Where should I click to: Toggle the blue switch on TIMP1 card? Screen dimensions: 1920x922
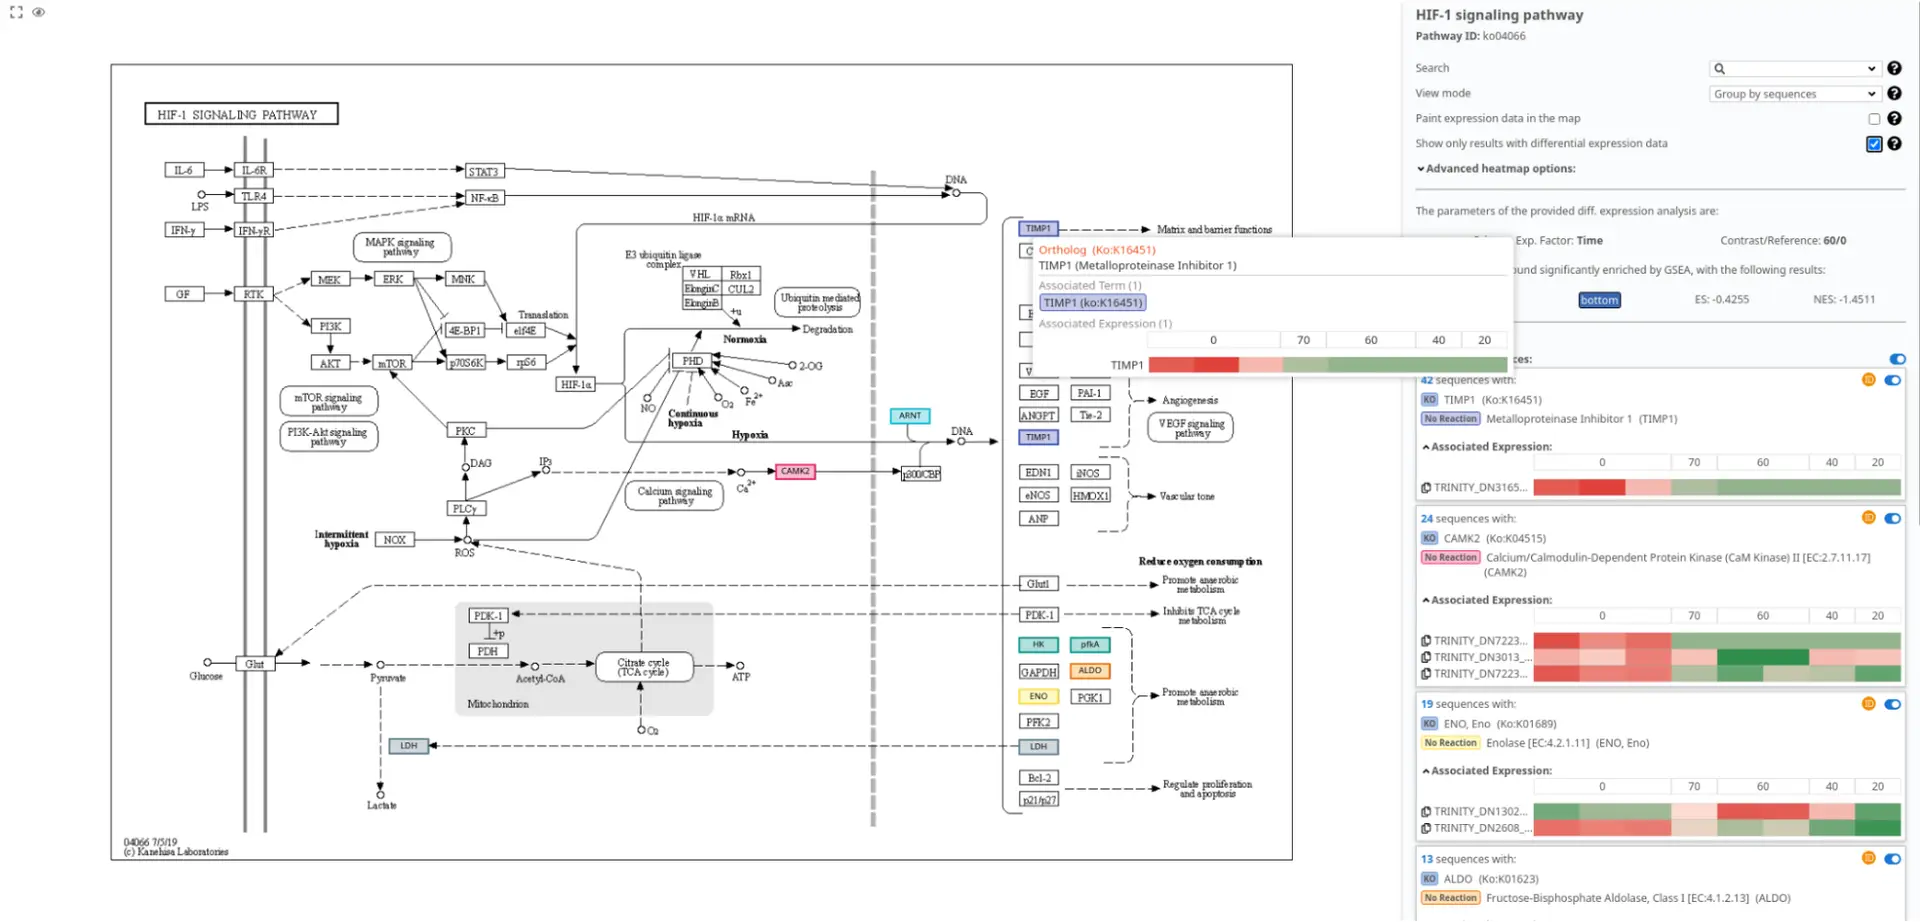(x=1892, y=380)
